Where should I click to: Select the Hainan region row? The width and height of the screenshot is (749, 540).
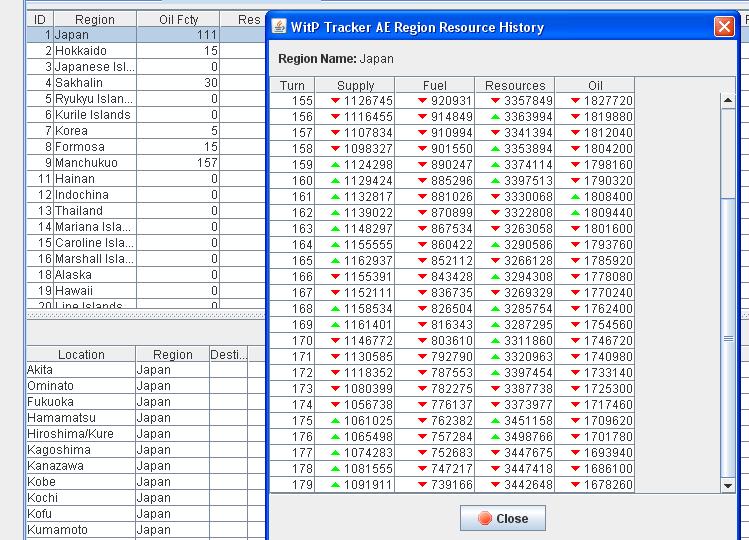[146, 179]
